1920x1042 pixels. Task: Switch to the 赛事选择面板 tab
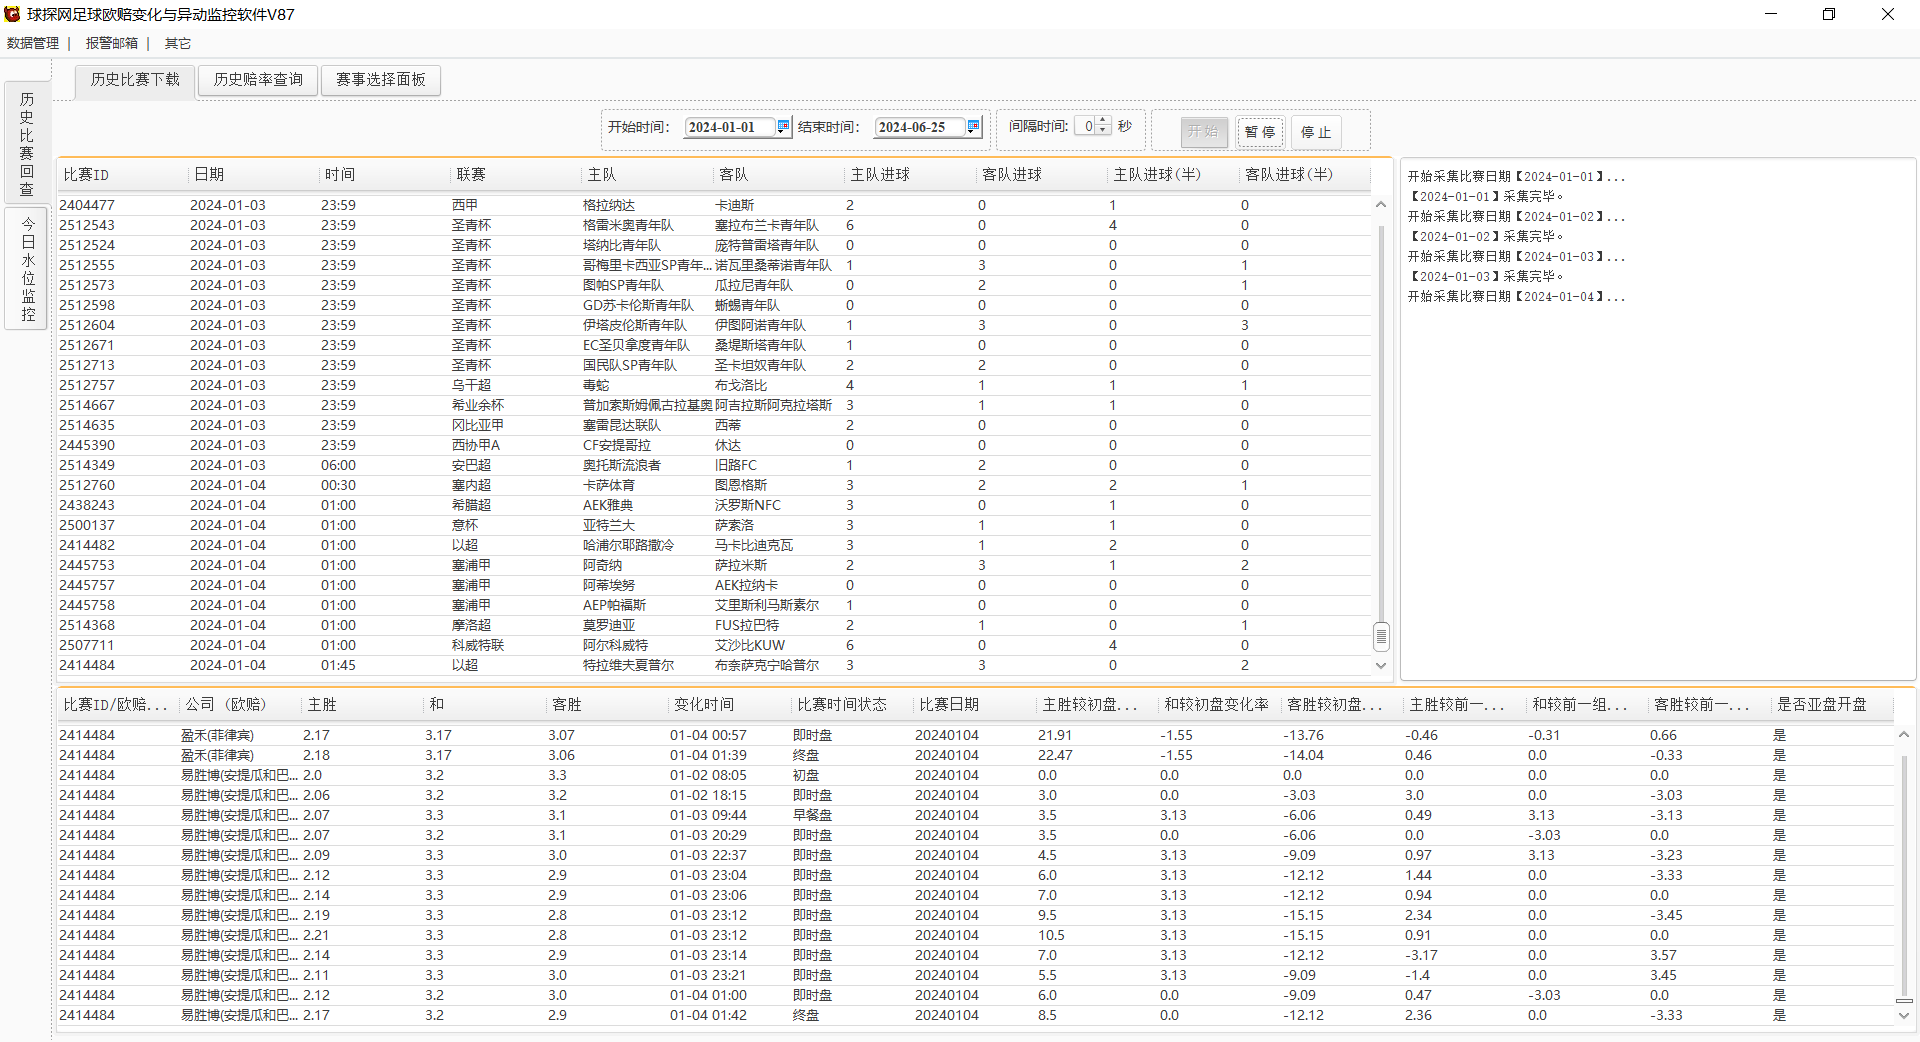(x=381, y=80)
